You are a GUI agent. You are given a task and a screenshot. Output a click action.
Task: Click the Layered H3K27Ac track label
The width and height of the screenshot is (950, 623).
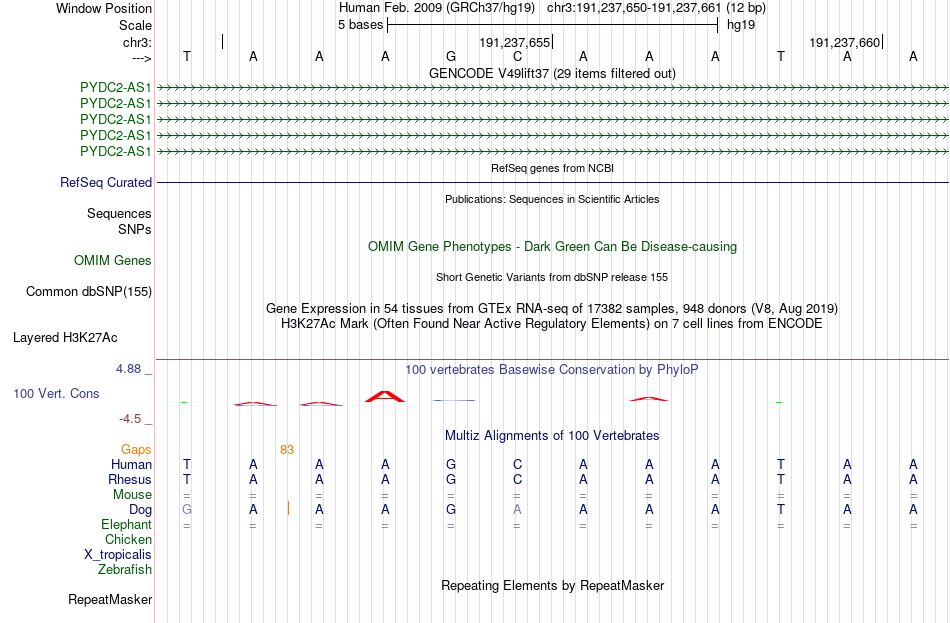[65, 338]
